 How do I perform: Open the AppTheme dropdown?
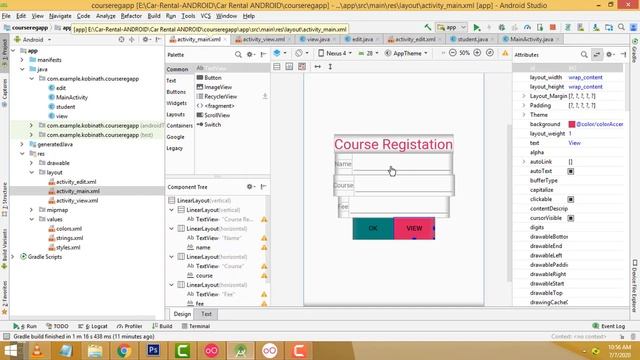click(407, 53)
